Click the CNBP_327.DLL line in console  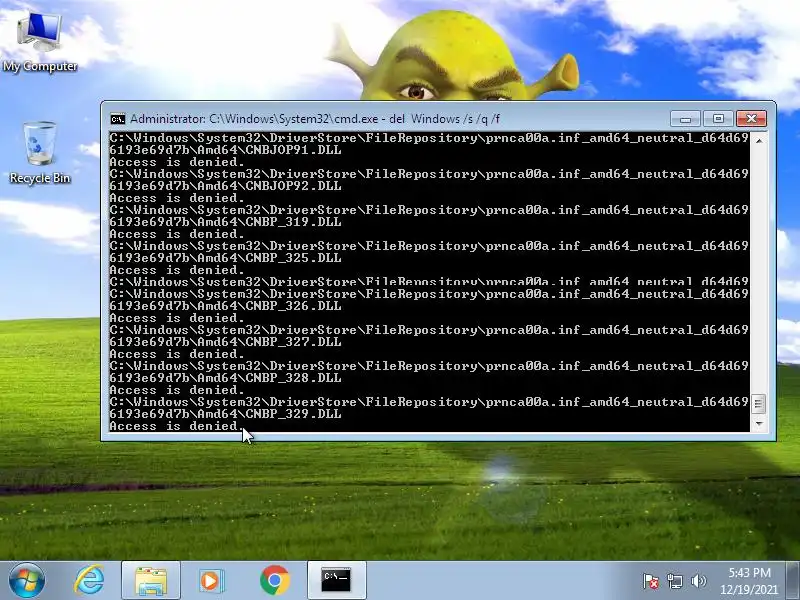[225, 342]
